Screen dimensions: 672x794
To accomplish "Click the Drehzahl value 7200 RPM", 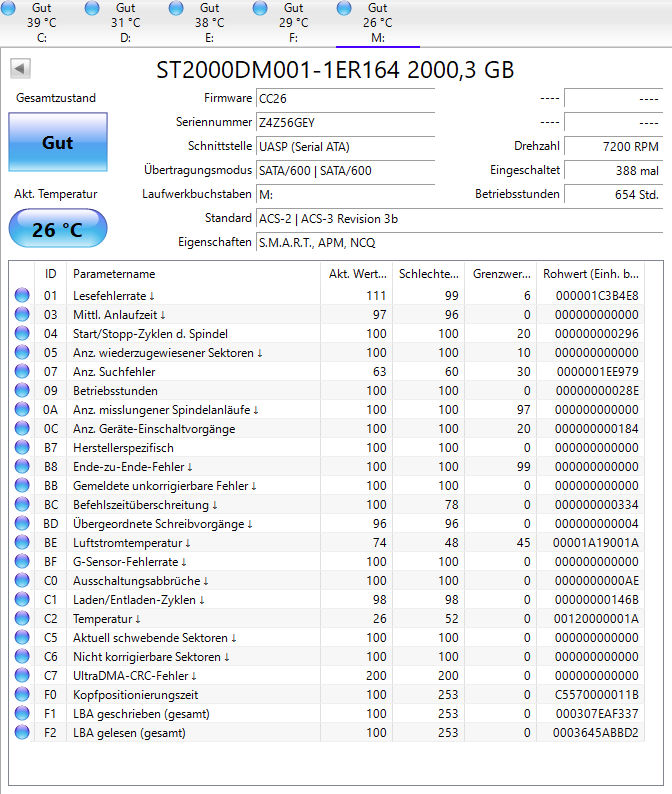I will [x=613, y=146].
